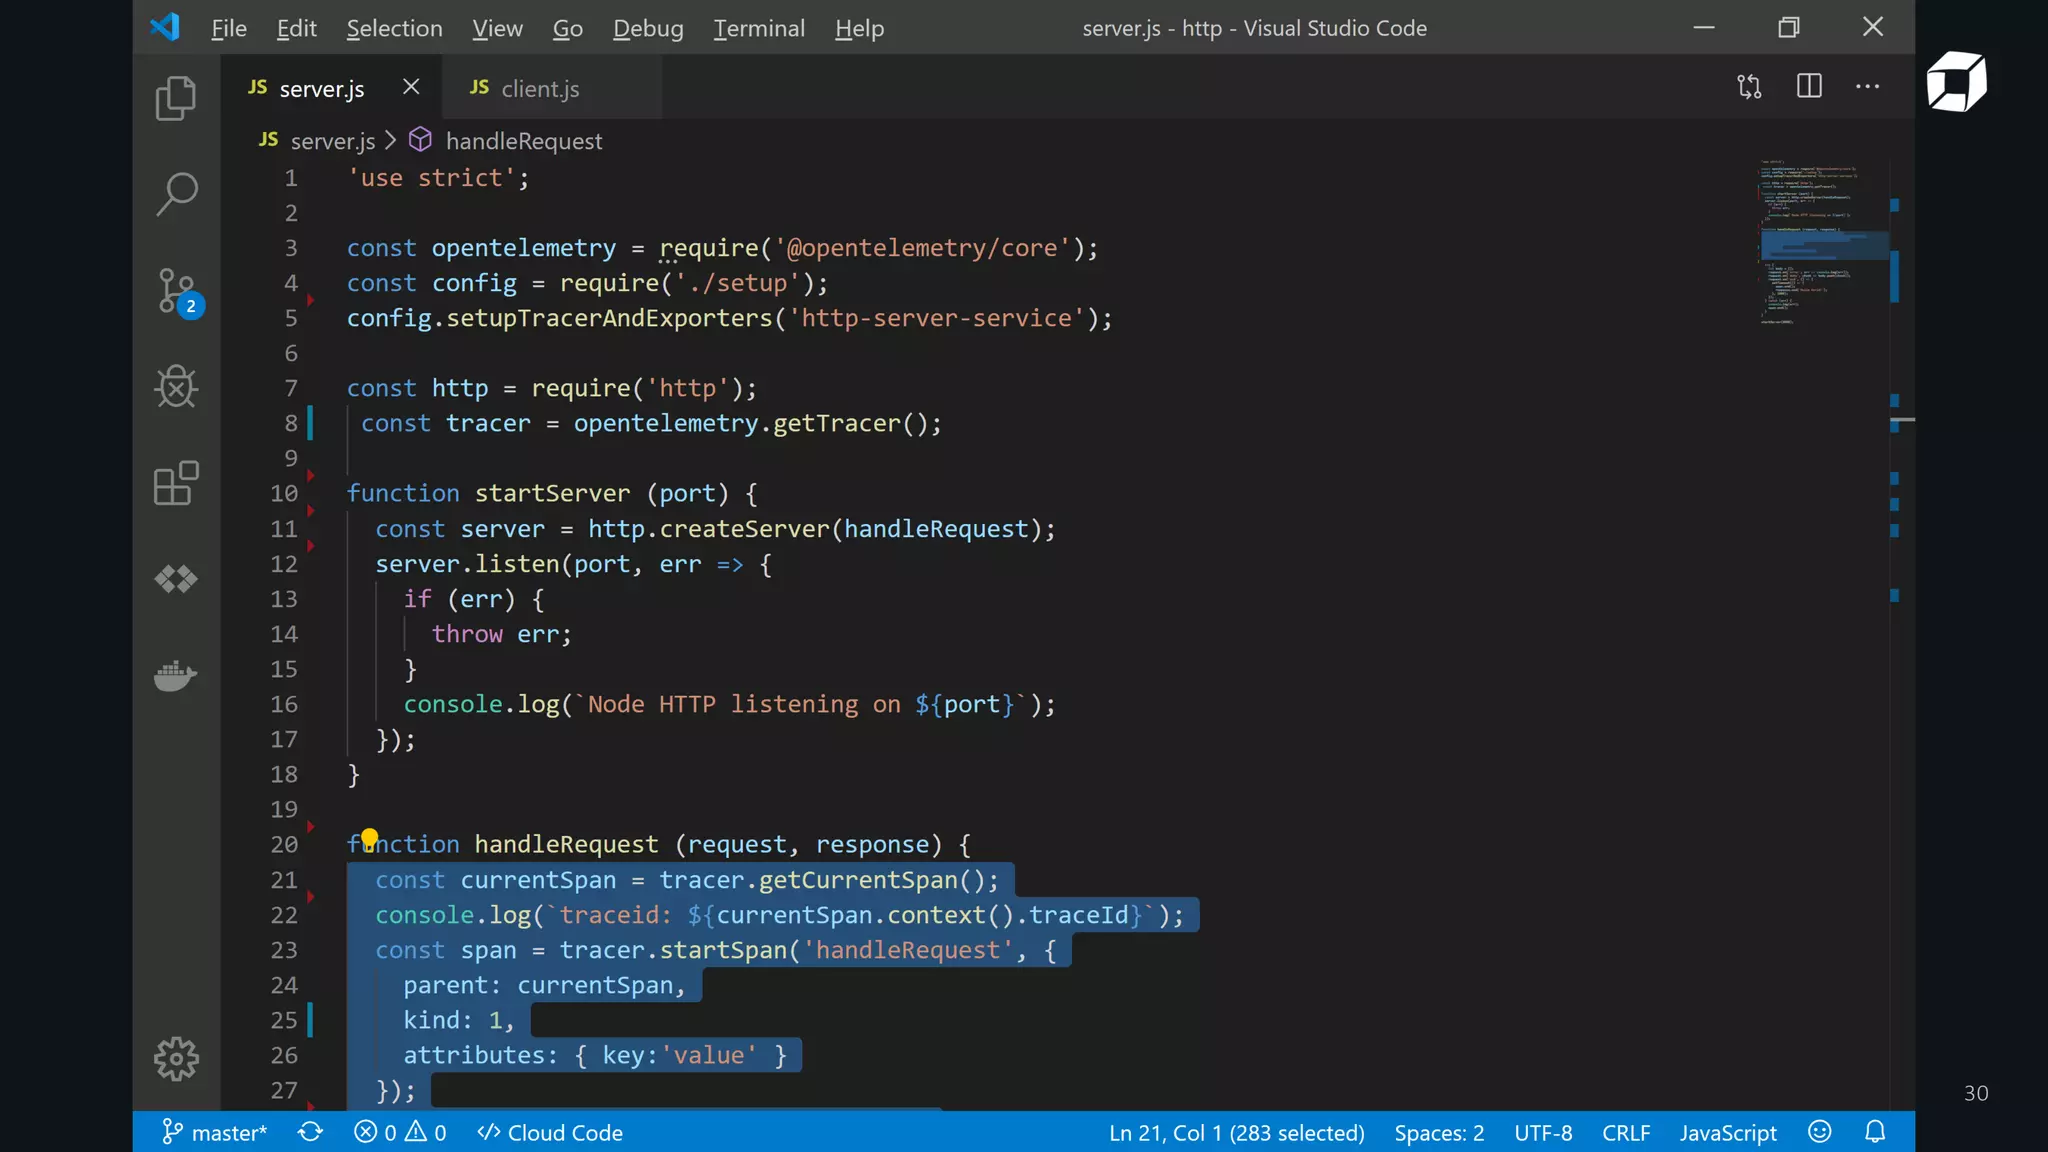Click createServer on line 11
The width and height of the screenshot is (2048, 1152).
[744, 528]
